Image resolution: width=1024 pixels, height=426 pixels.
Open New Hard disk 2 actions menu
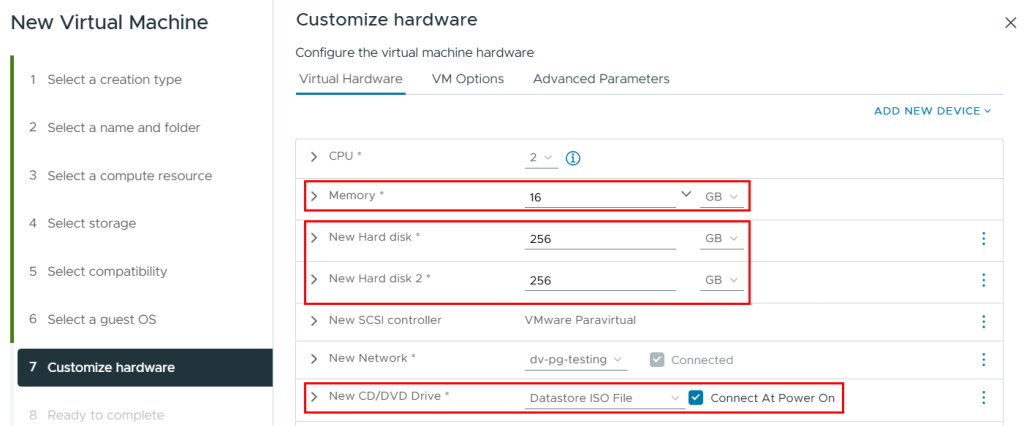point(983,280)
